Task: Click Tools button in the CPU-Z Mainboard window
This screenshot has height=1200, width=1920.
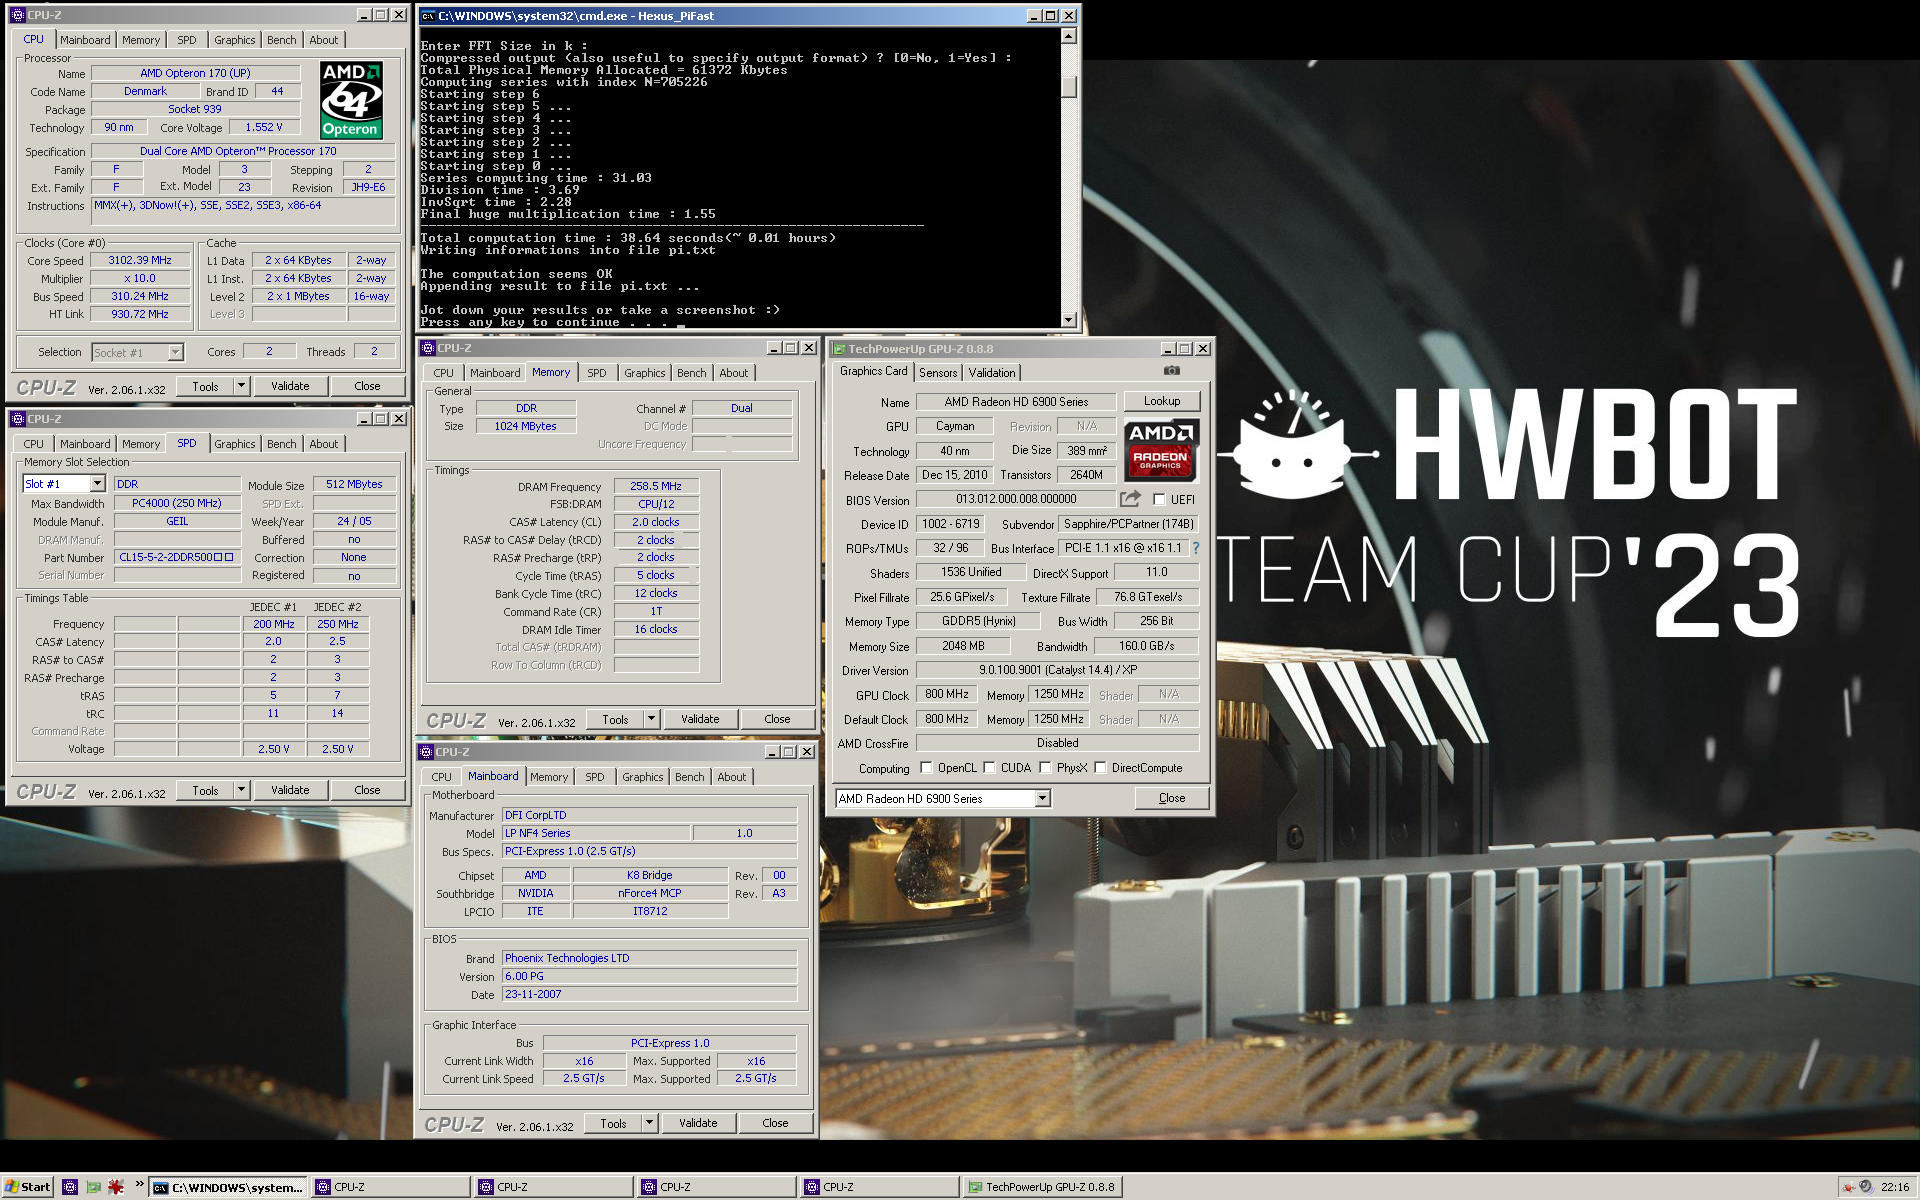Action: click(x=613, y=1123)
